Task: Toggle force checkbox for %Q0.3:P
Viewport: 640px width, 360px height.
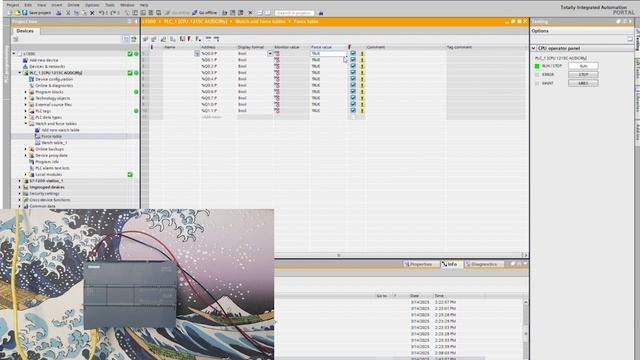Action: pos(353,72)
